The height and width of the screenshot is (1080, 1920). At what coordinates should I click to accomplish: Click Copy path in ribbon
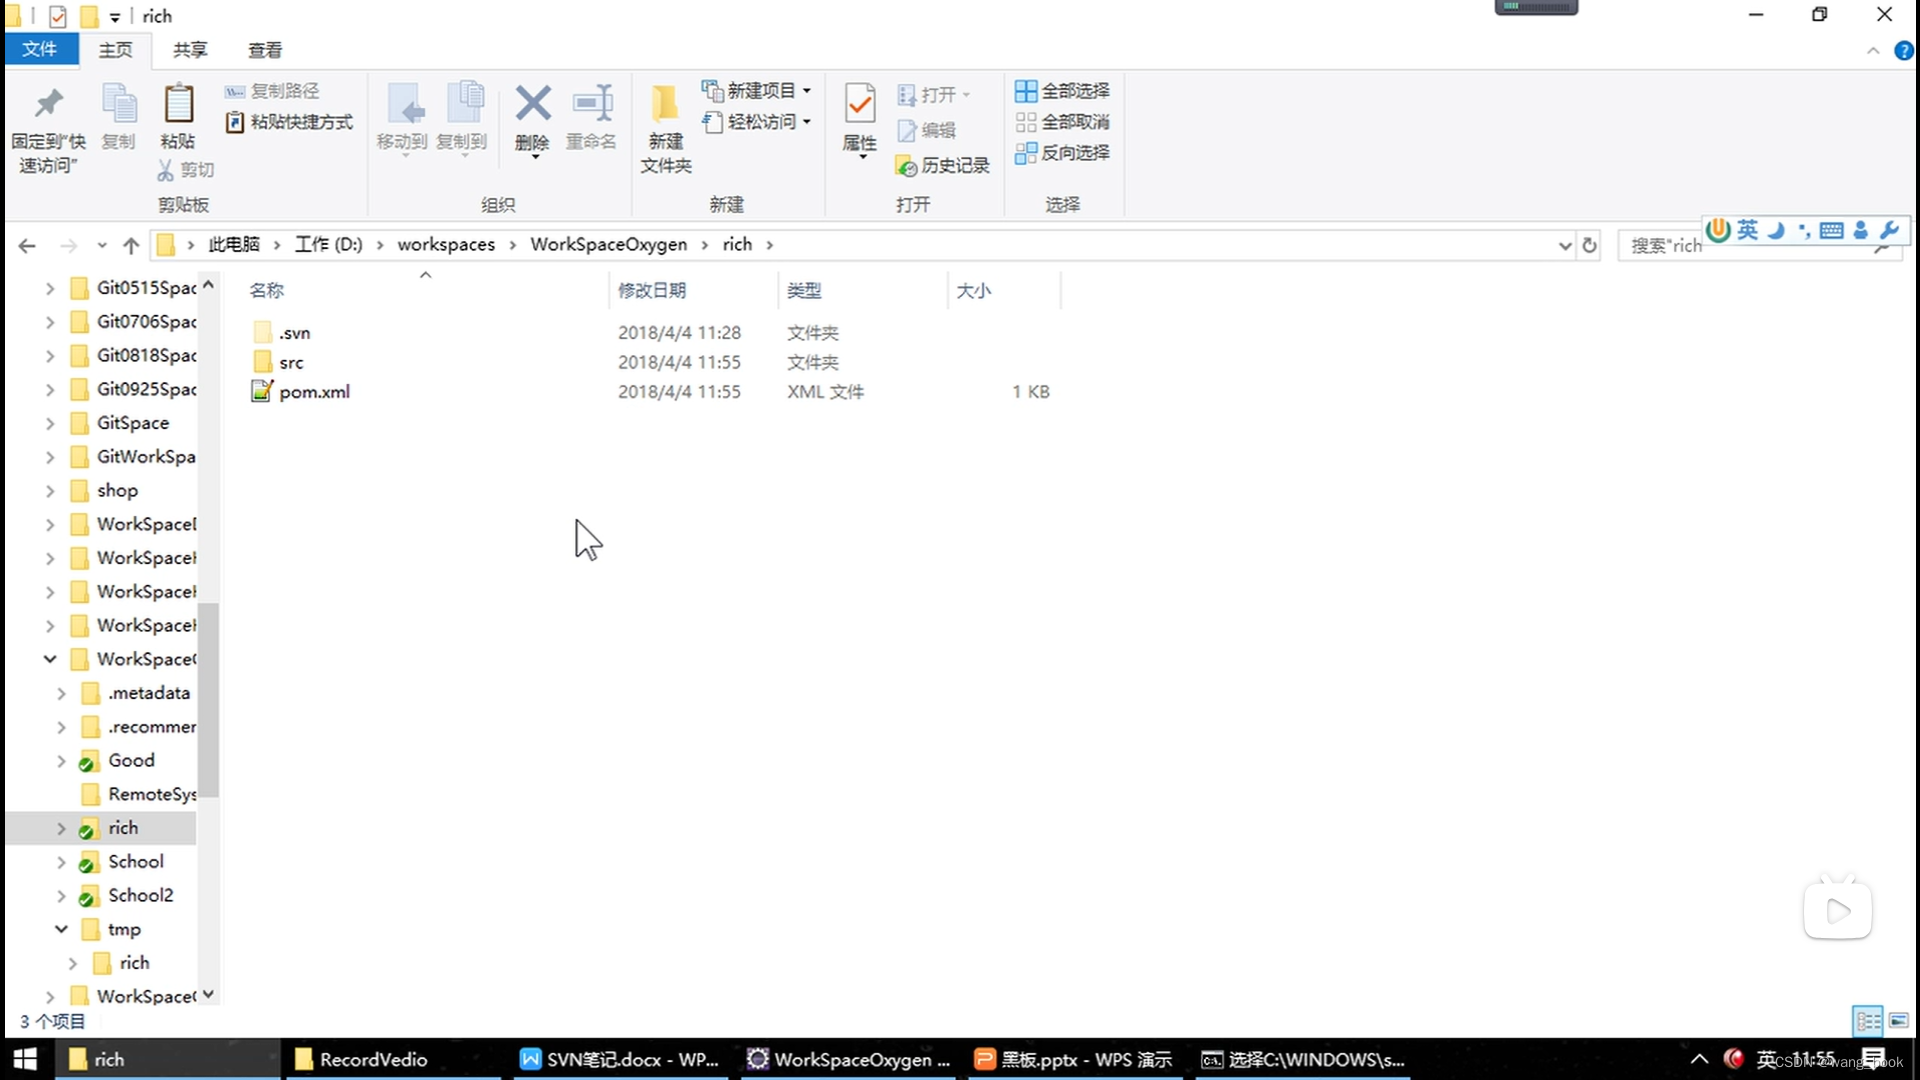point(272,91)
